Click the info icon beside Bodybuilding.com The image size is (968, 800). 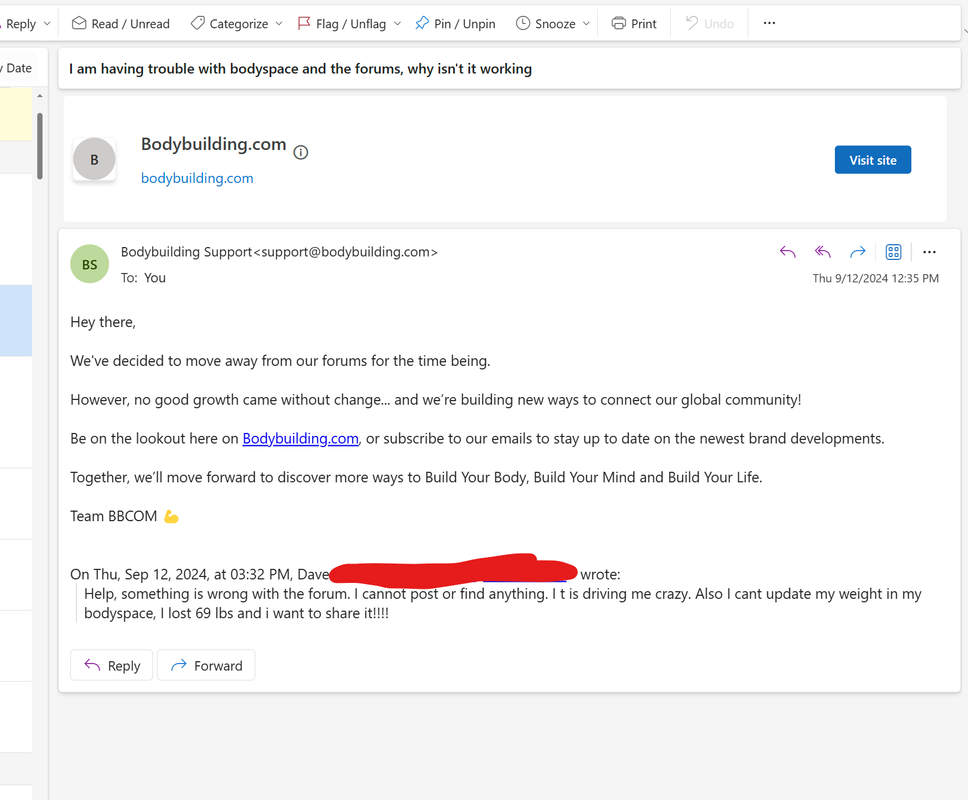point(301,152)
